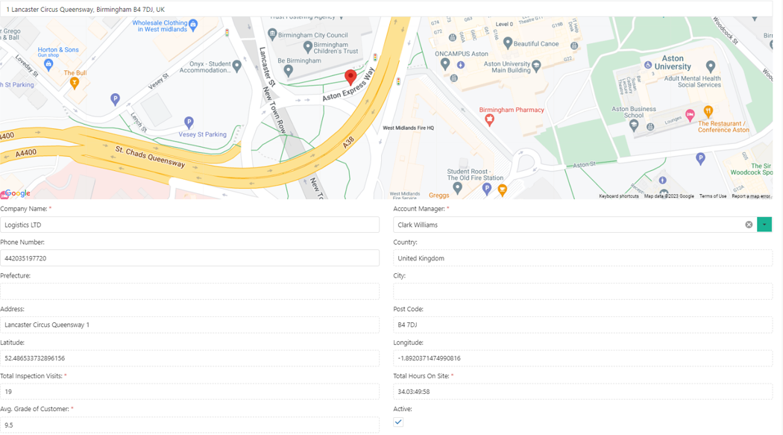Click the Total Inspection Visits field
Viewport: 783px width, 435px height.
pyautogui.click(x=190, y=392)
